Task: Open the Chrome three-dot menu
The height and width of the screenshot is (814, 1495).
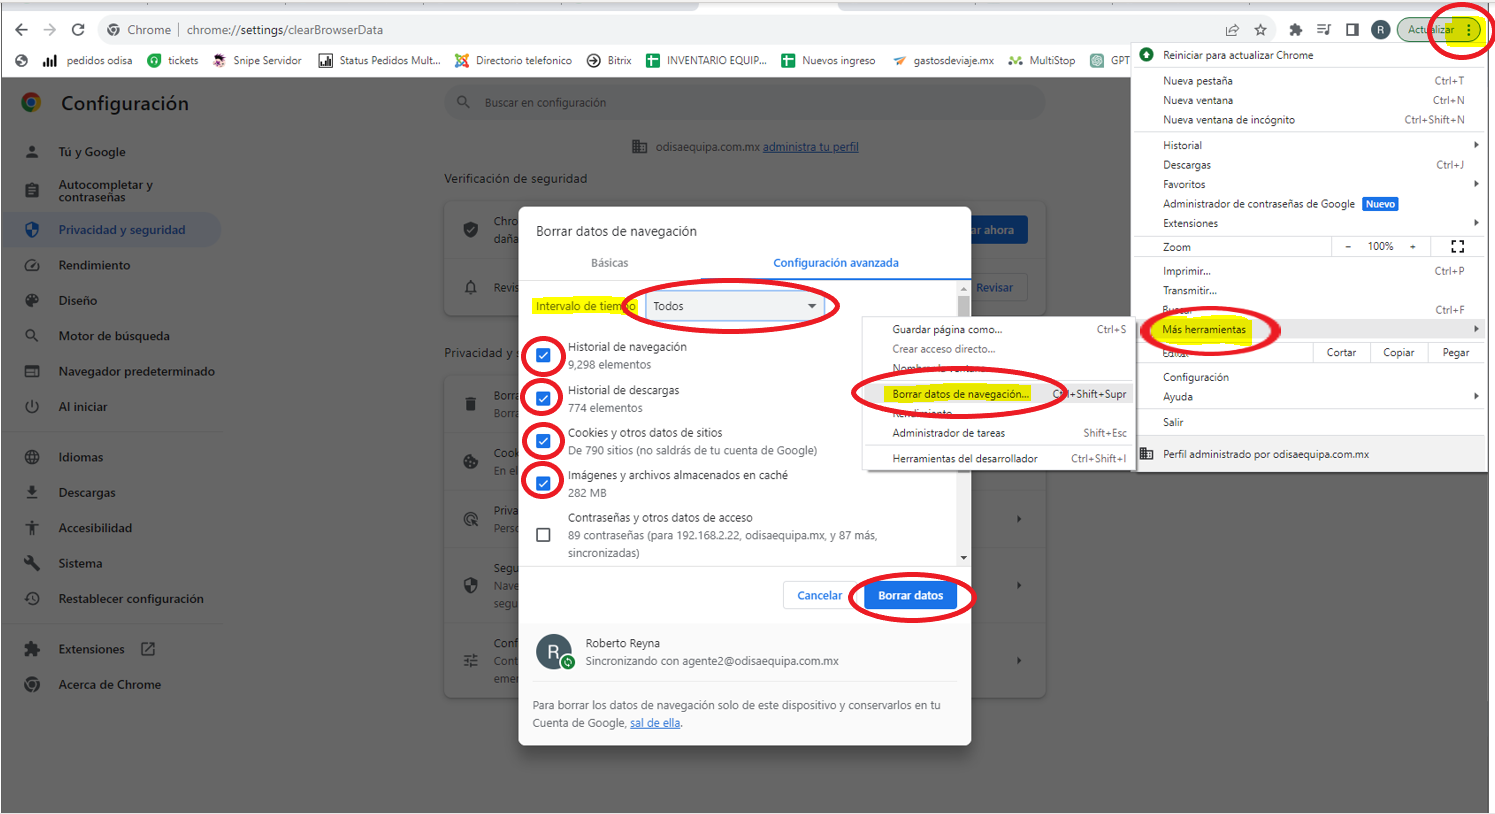Action: click(1468, 30)
